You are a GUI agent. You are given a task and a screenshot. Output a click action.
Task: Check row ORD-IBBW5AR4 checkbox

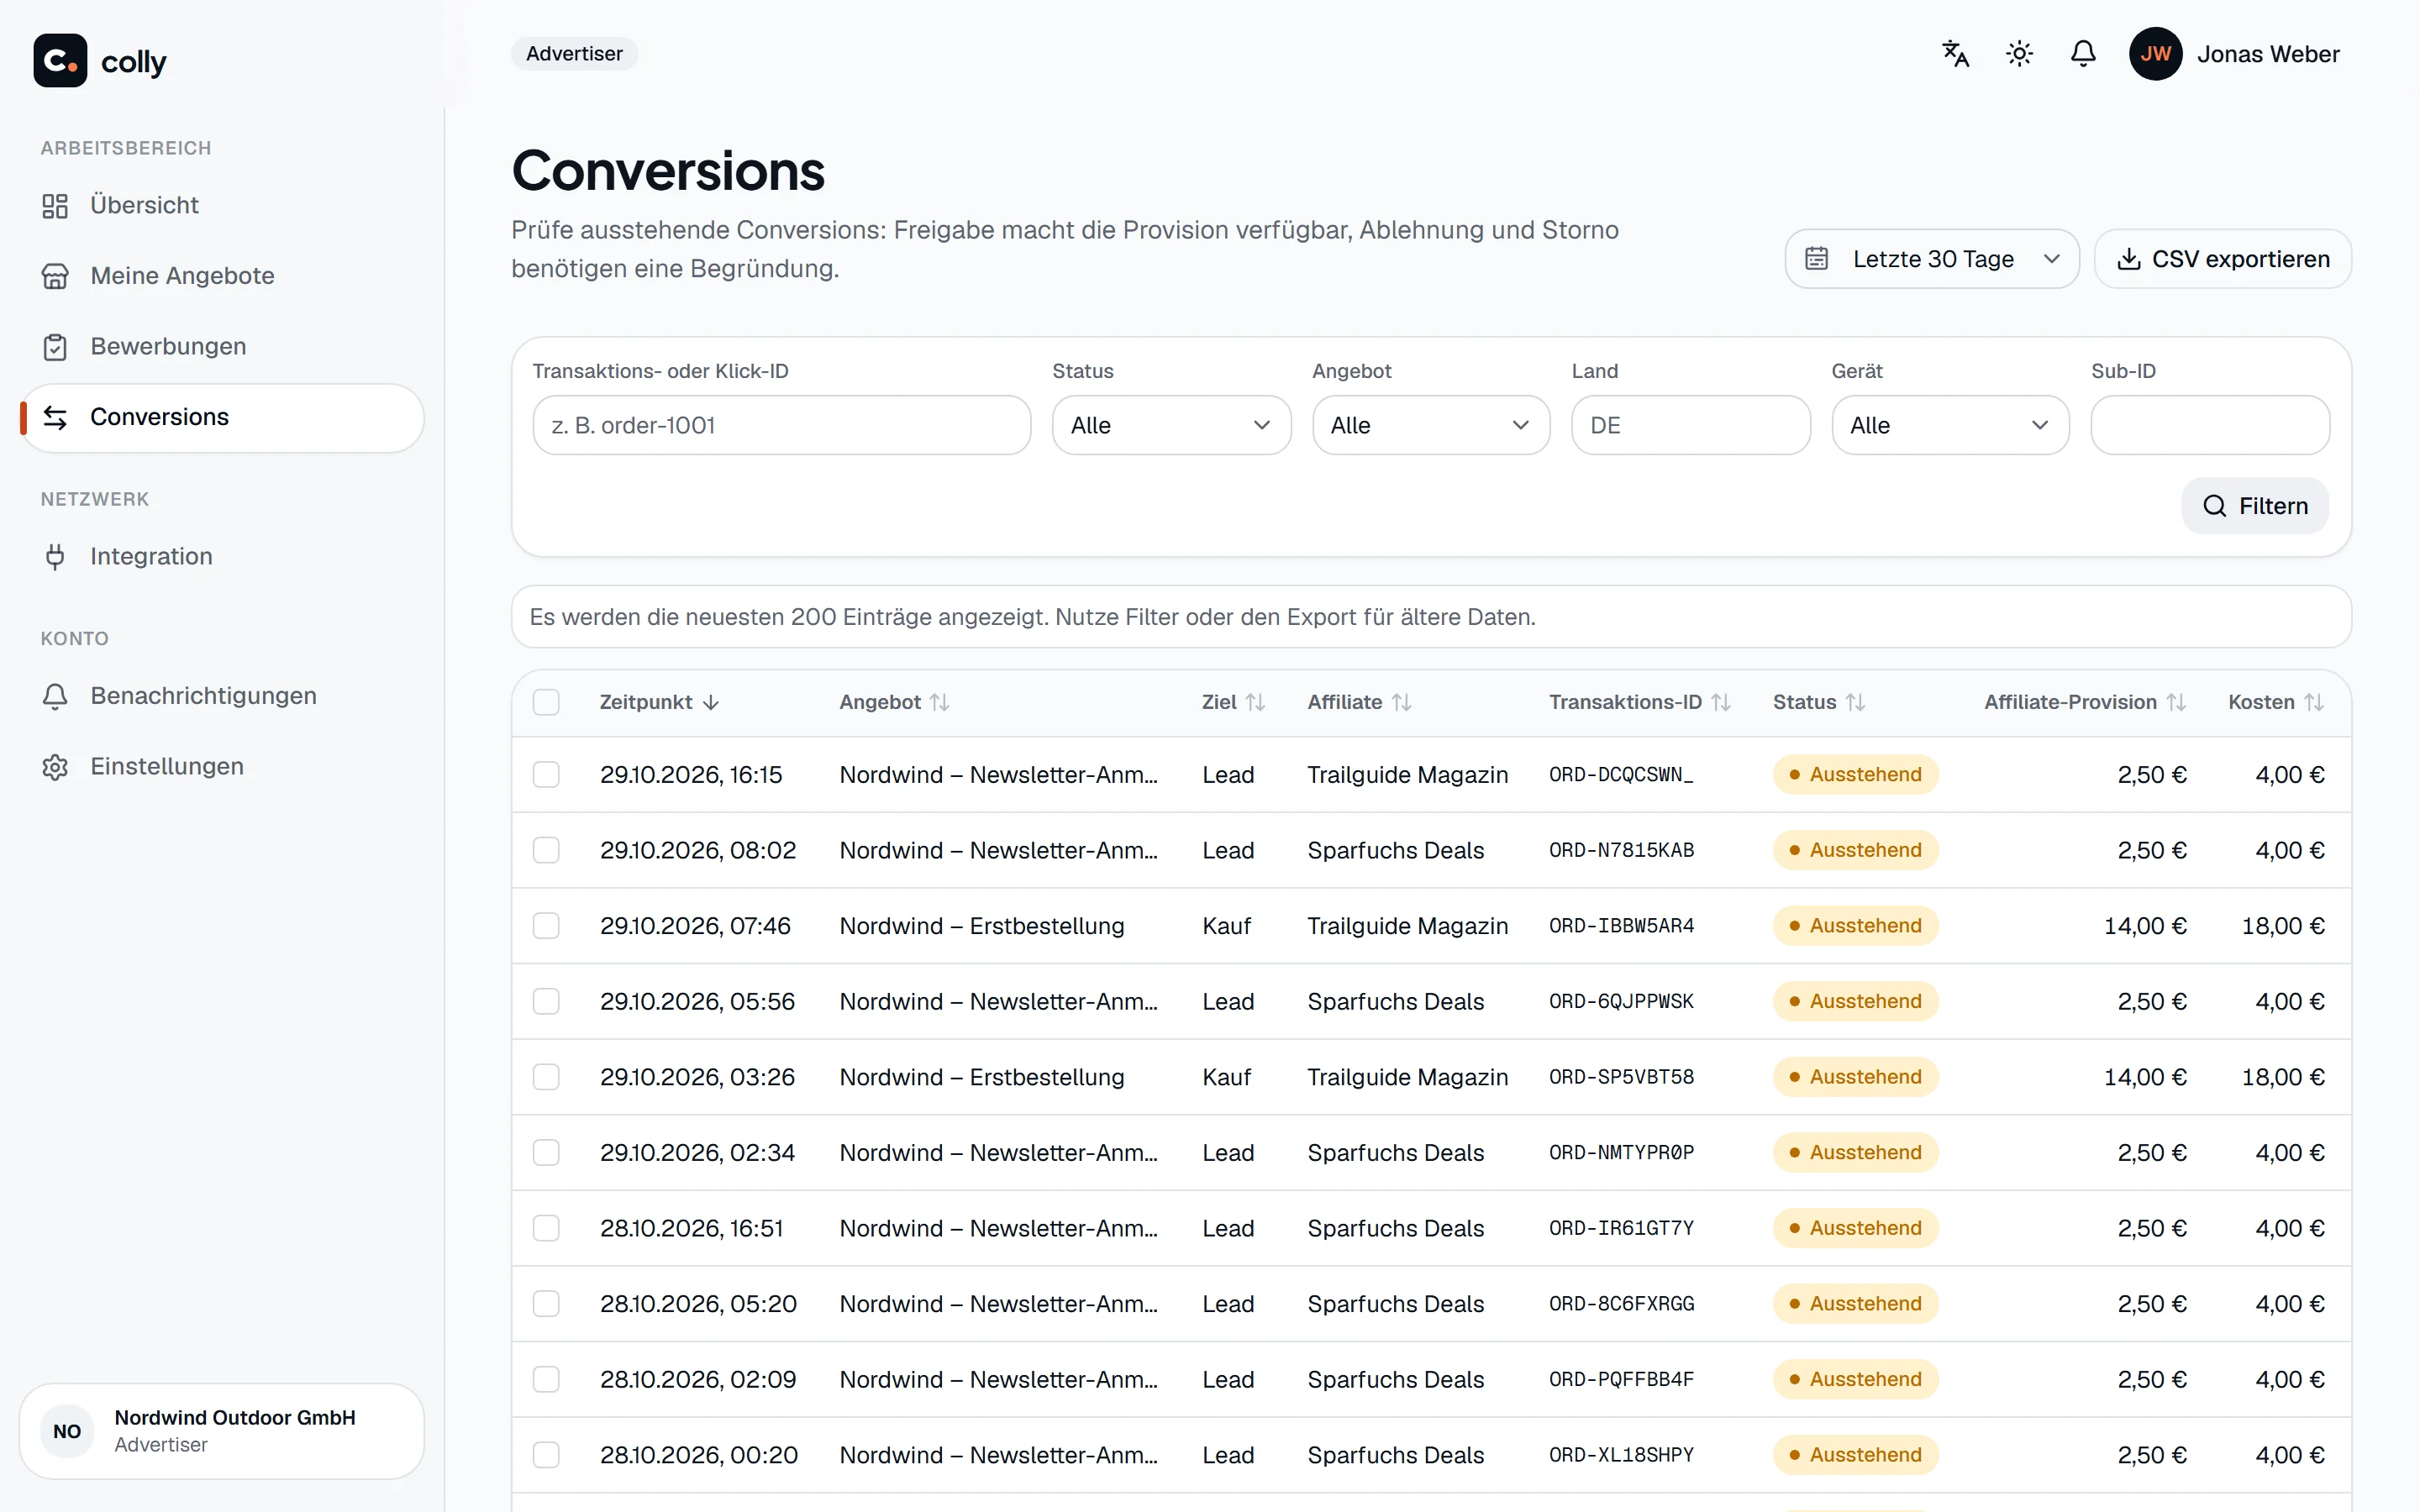point(546,926)
